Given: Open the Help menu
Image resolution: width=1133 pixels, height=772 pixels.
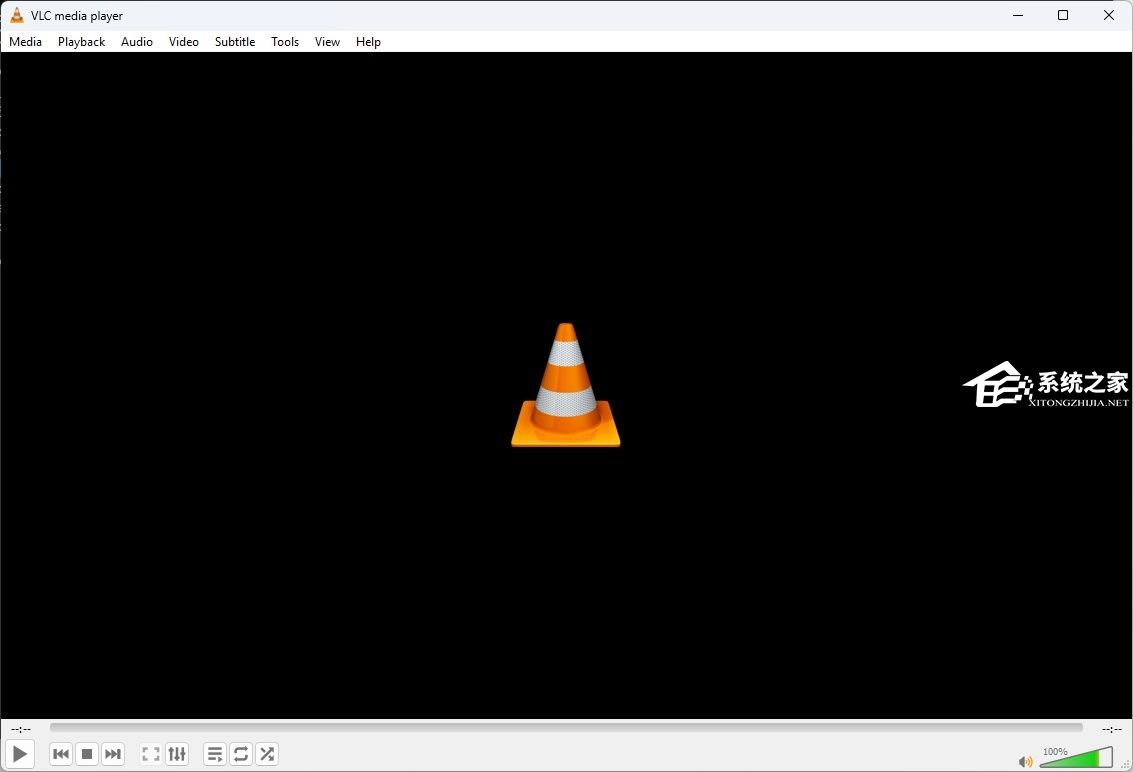Looking at the screenshot, I should point(368,41).
